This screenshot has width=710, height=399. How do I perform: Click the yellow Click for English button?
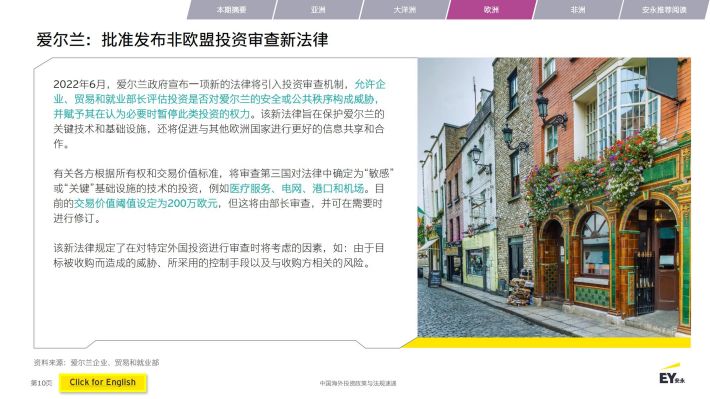point(103,382)
